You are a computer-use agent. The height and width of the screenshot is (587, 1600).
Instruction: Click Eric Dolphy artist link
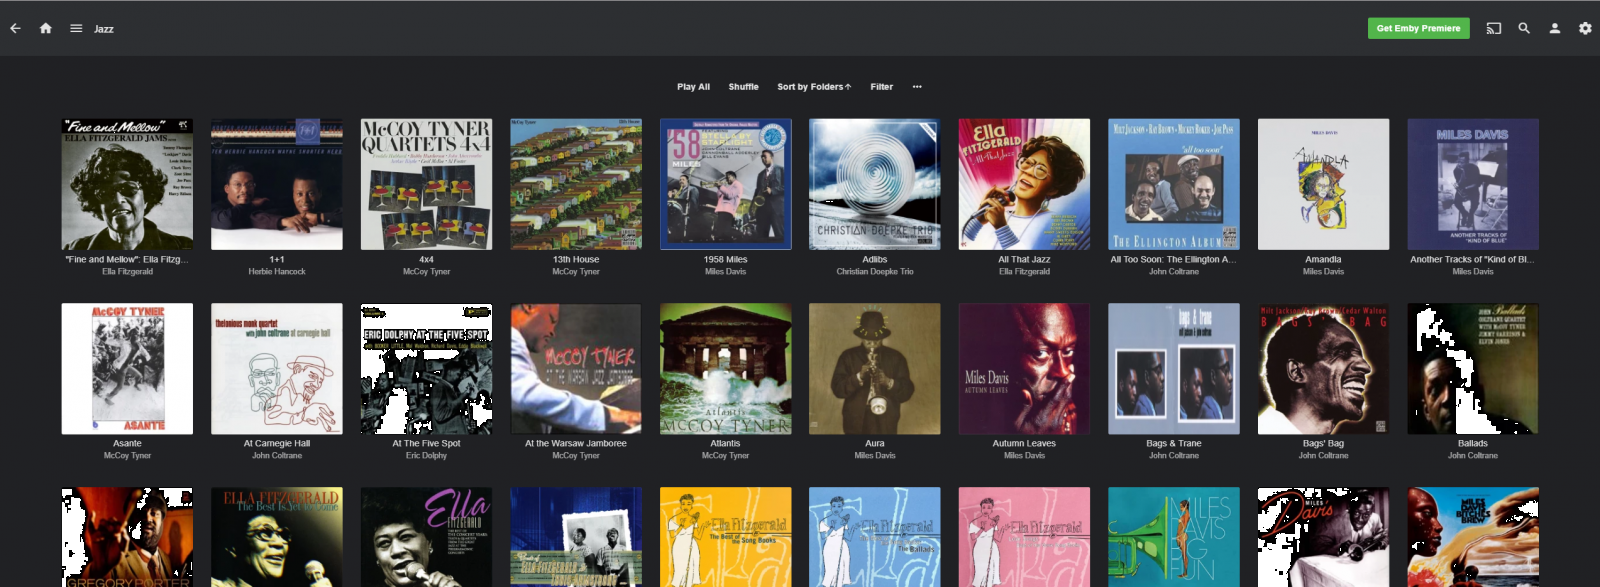[x=426, y=455]
